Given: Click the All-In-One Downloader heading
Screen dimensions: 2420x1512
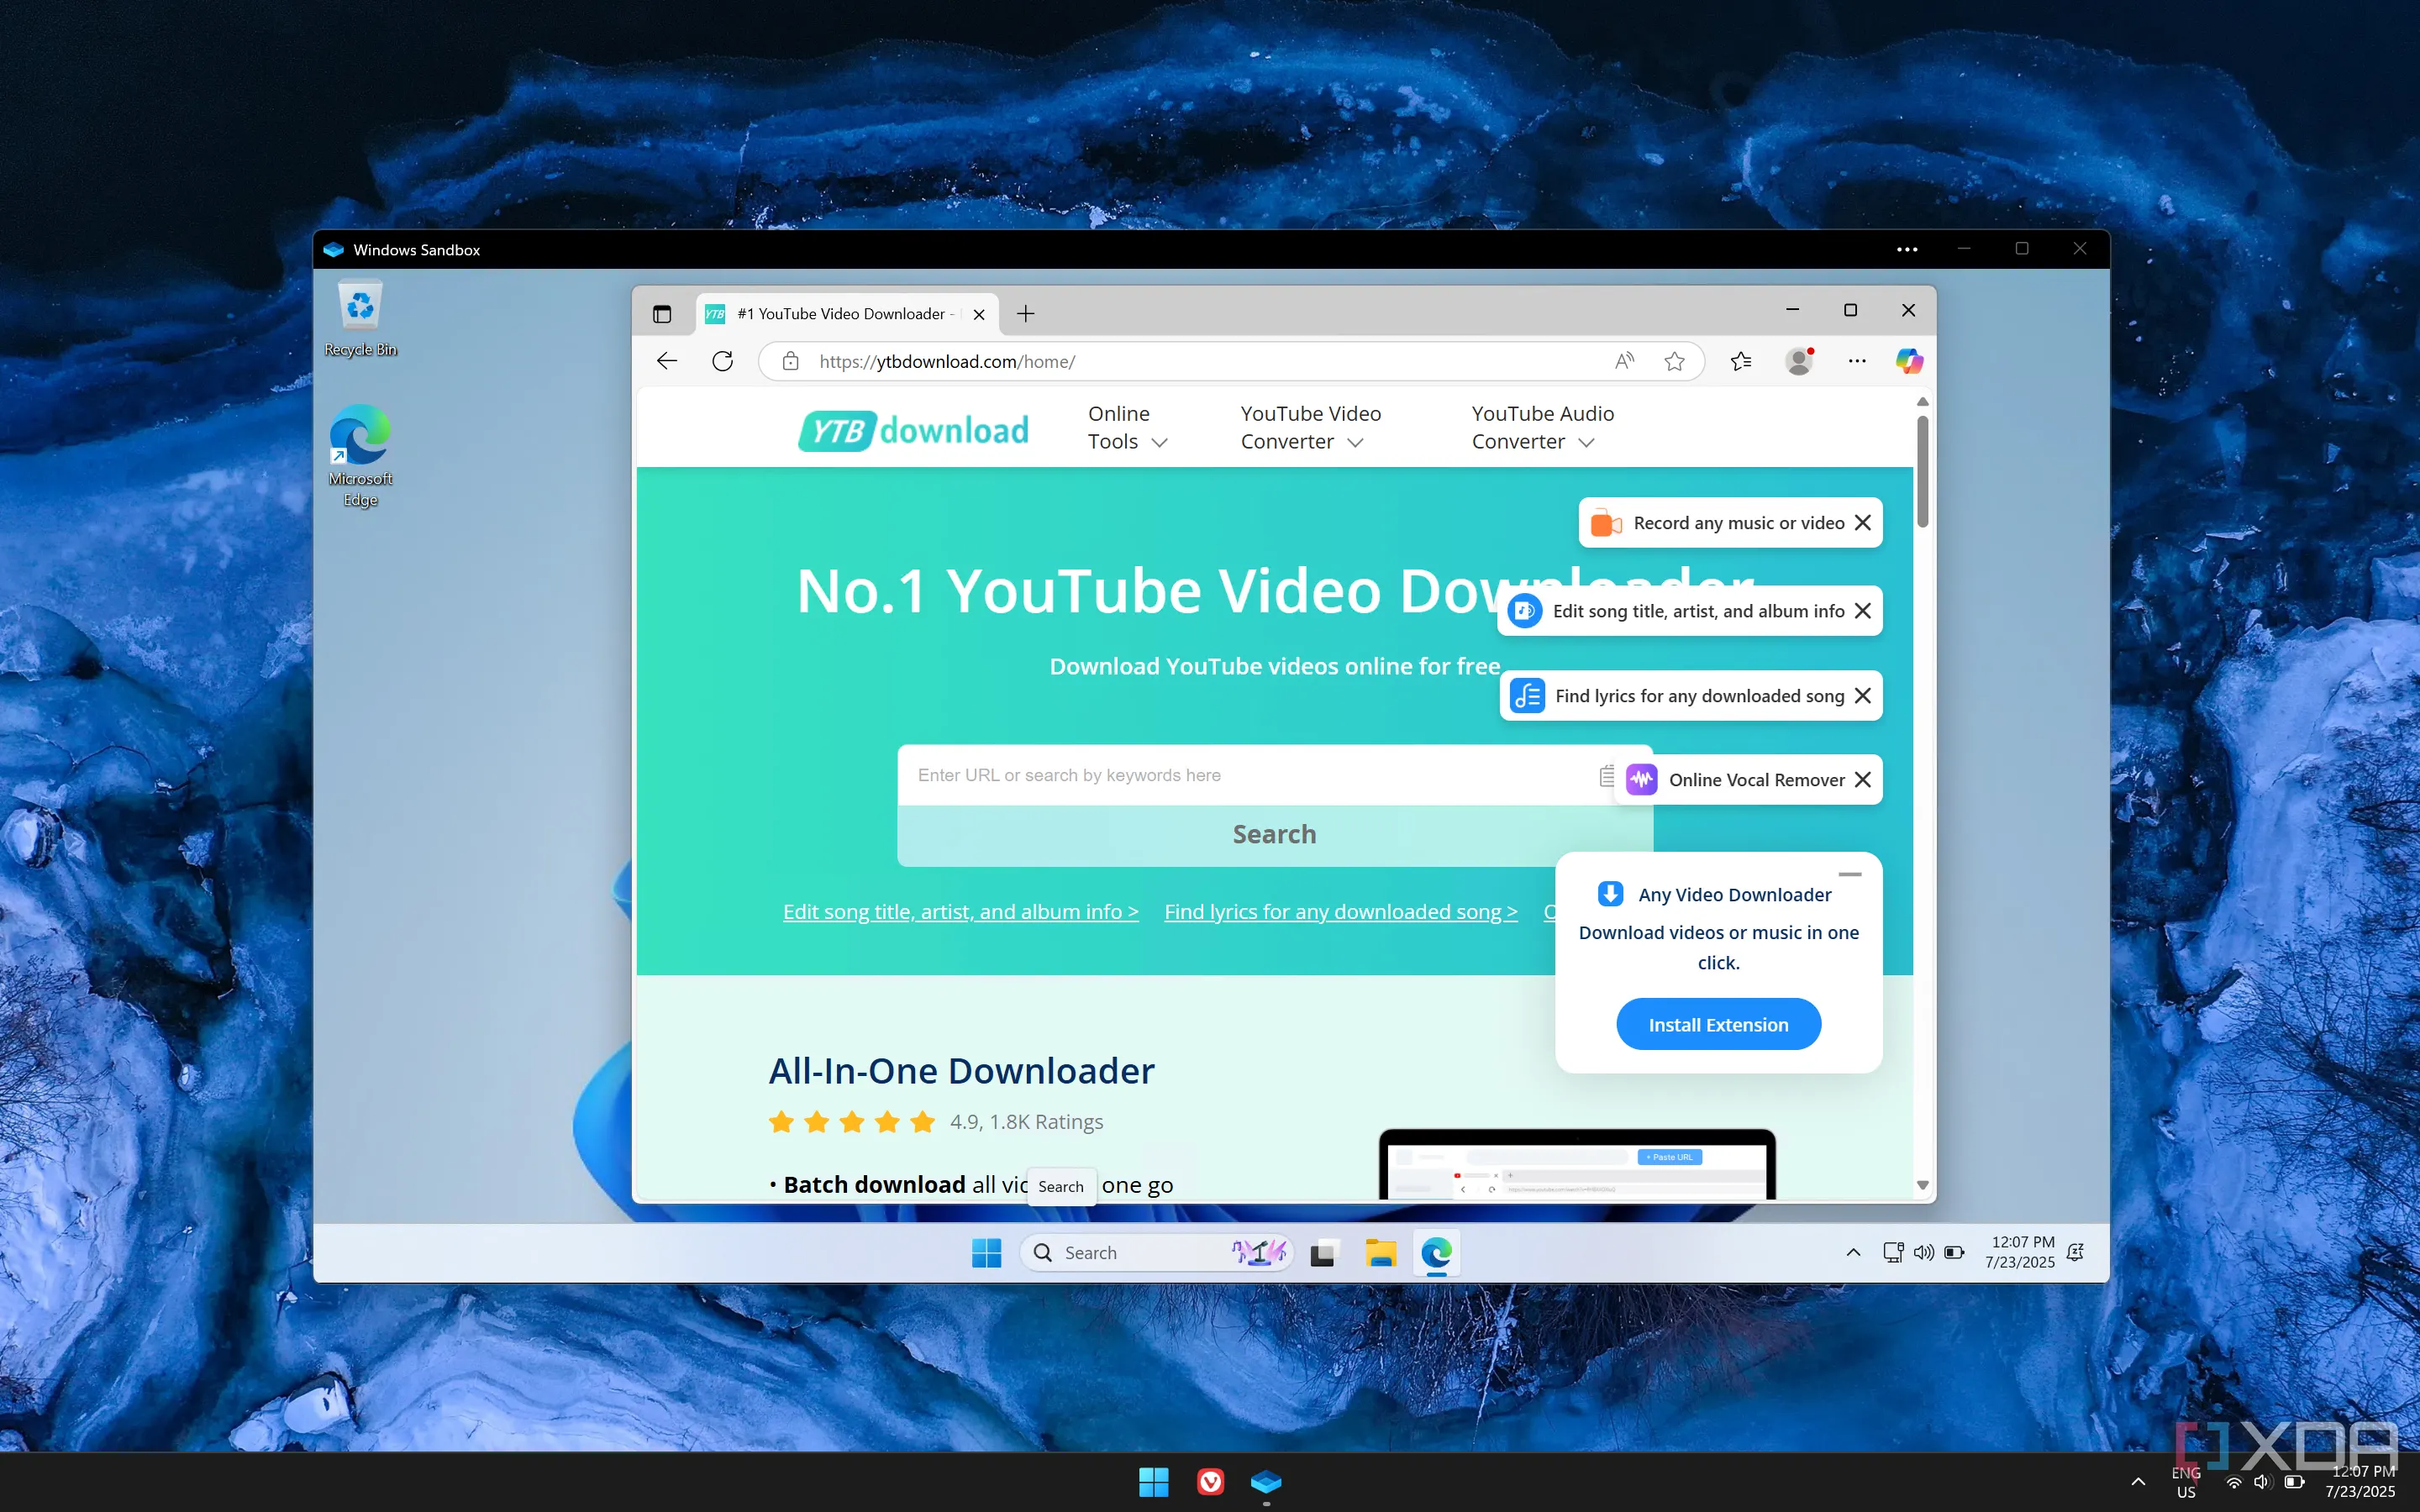Looking at the screenshot, I should [x=961, y=1071].
